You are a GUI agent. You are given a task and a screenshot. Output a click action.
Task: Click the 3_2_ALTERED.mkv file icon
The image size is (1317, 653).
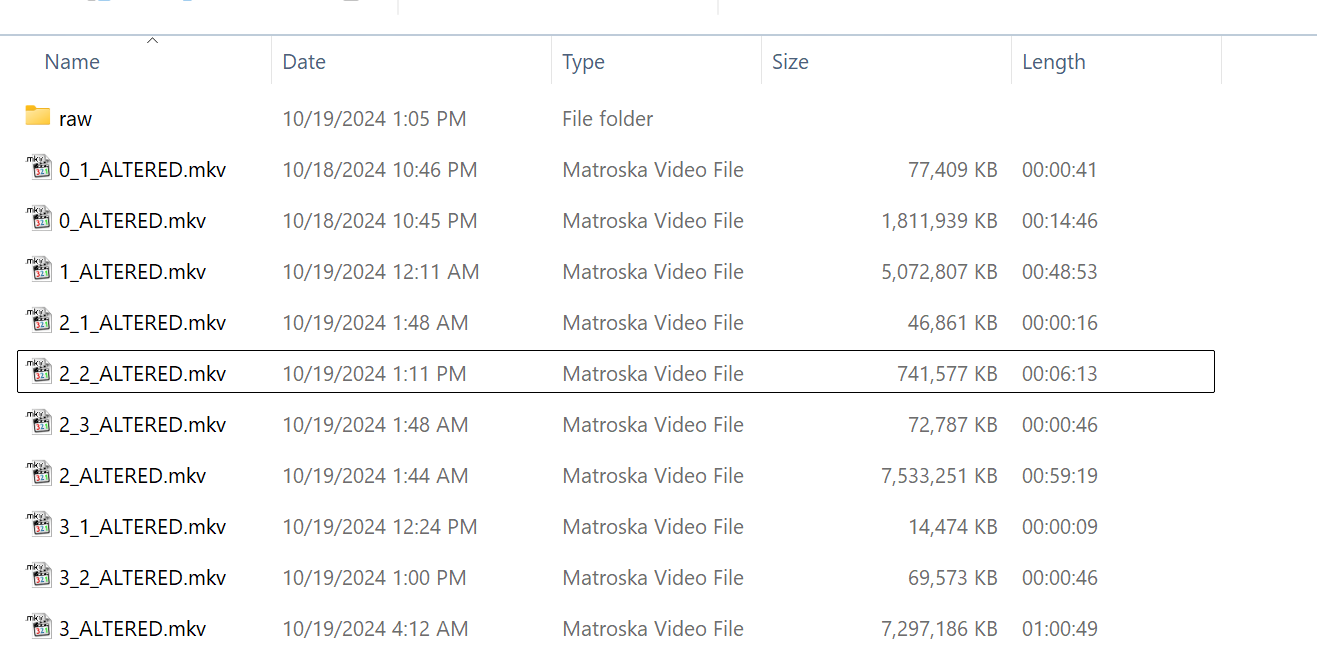coord(38,576)
